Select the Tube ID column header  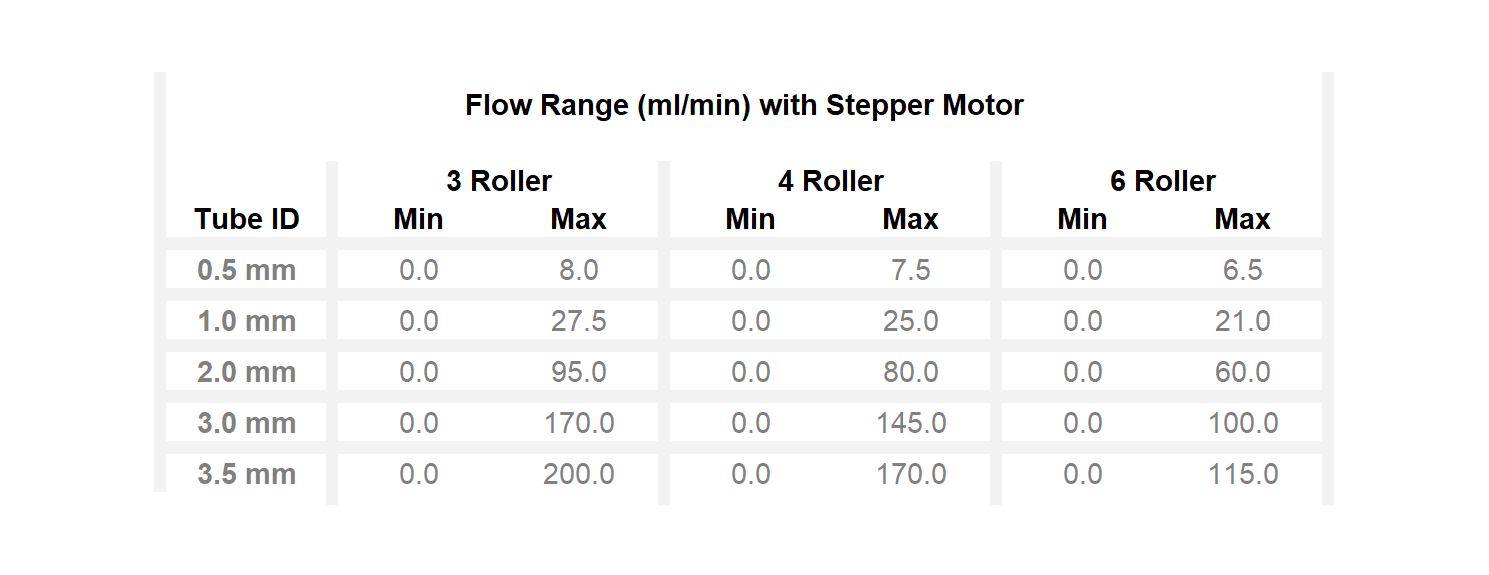247,219
